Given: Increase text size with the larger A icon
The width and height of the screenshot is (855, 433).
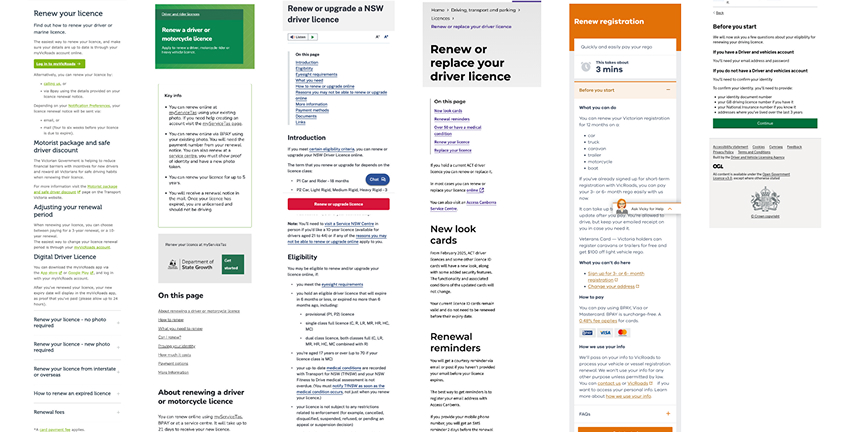Looking at the screenshot, I should [386, 37].
